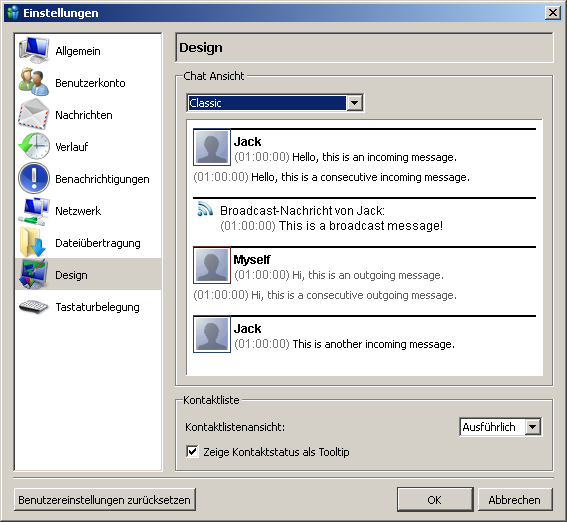Open the Allgemein monitor icon

click(x=34, y=50)
